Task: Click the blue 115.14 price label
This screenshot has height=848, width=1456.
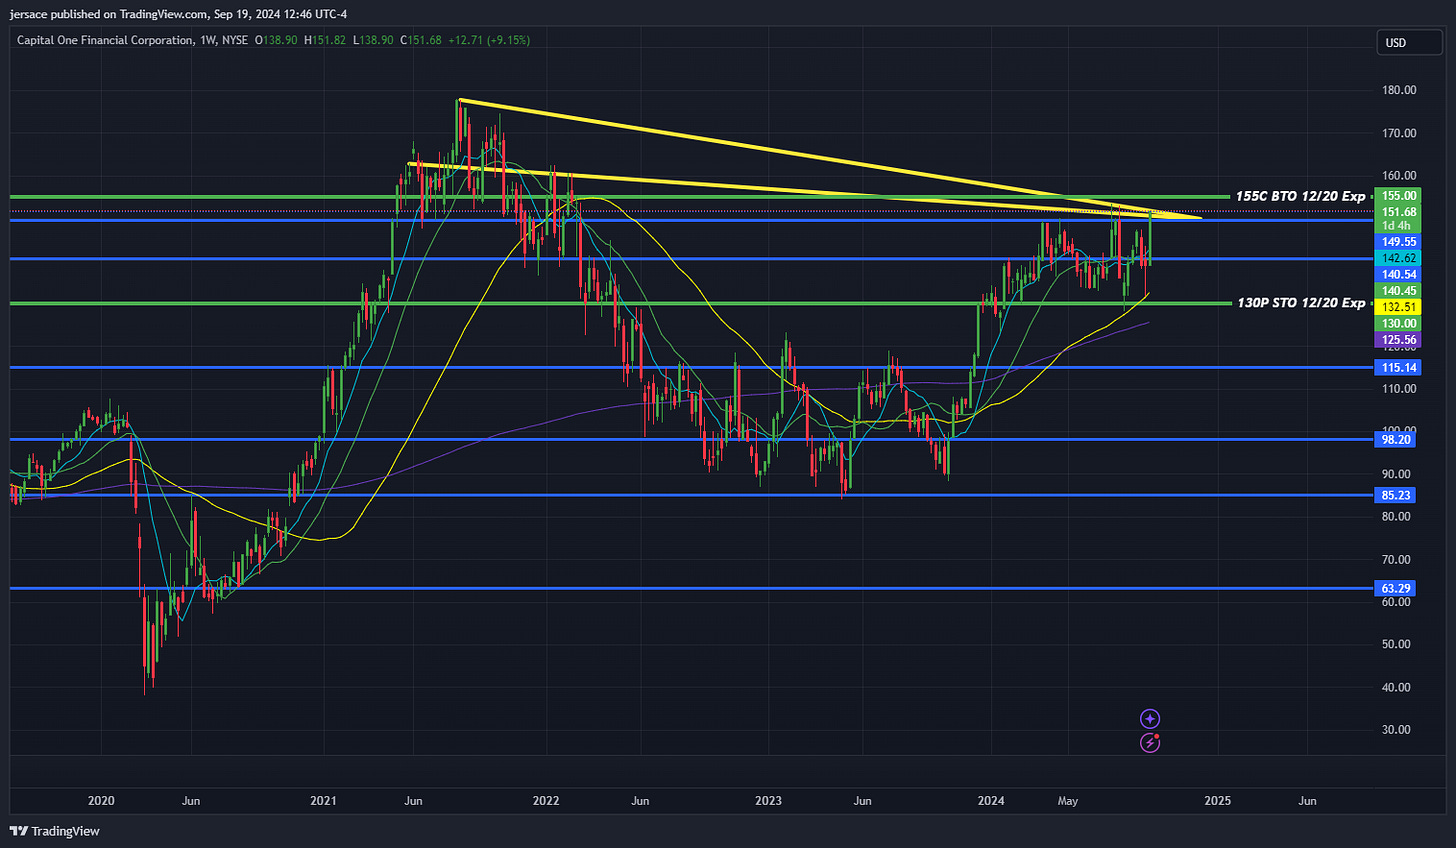Action: 1399,367
